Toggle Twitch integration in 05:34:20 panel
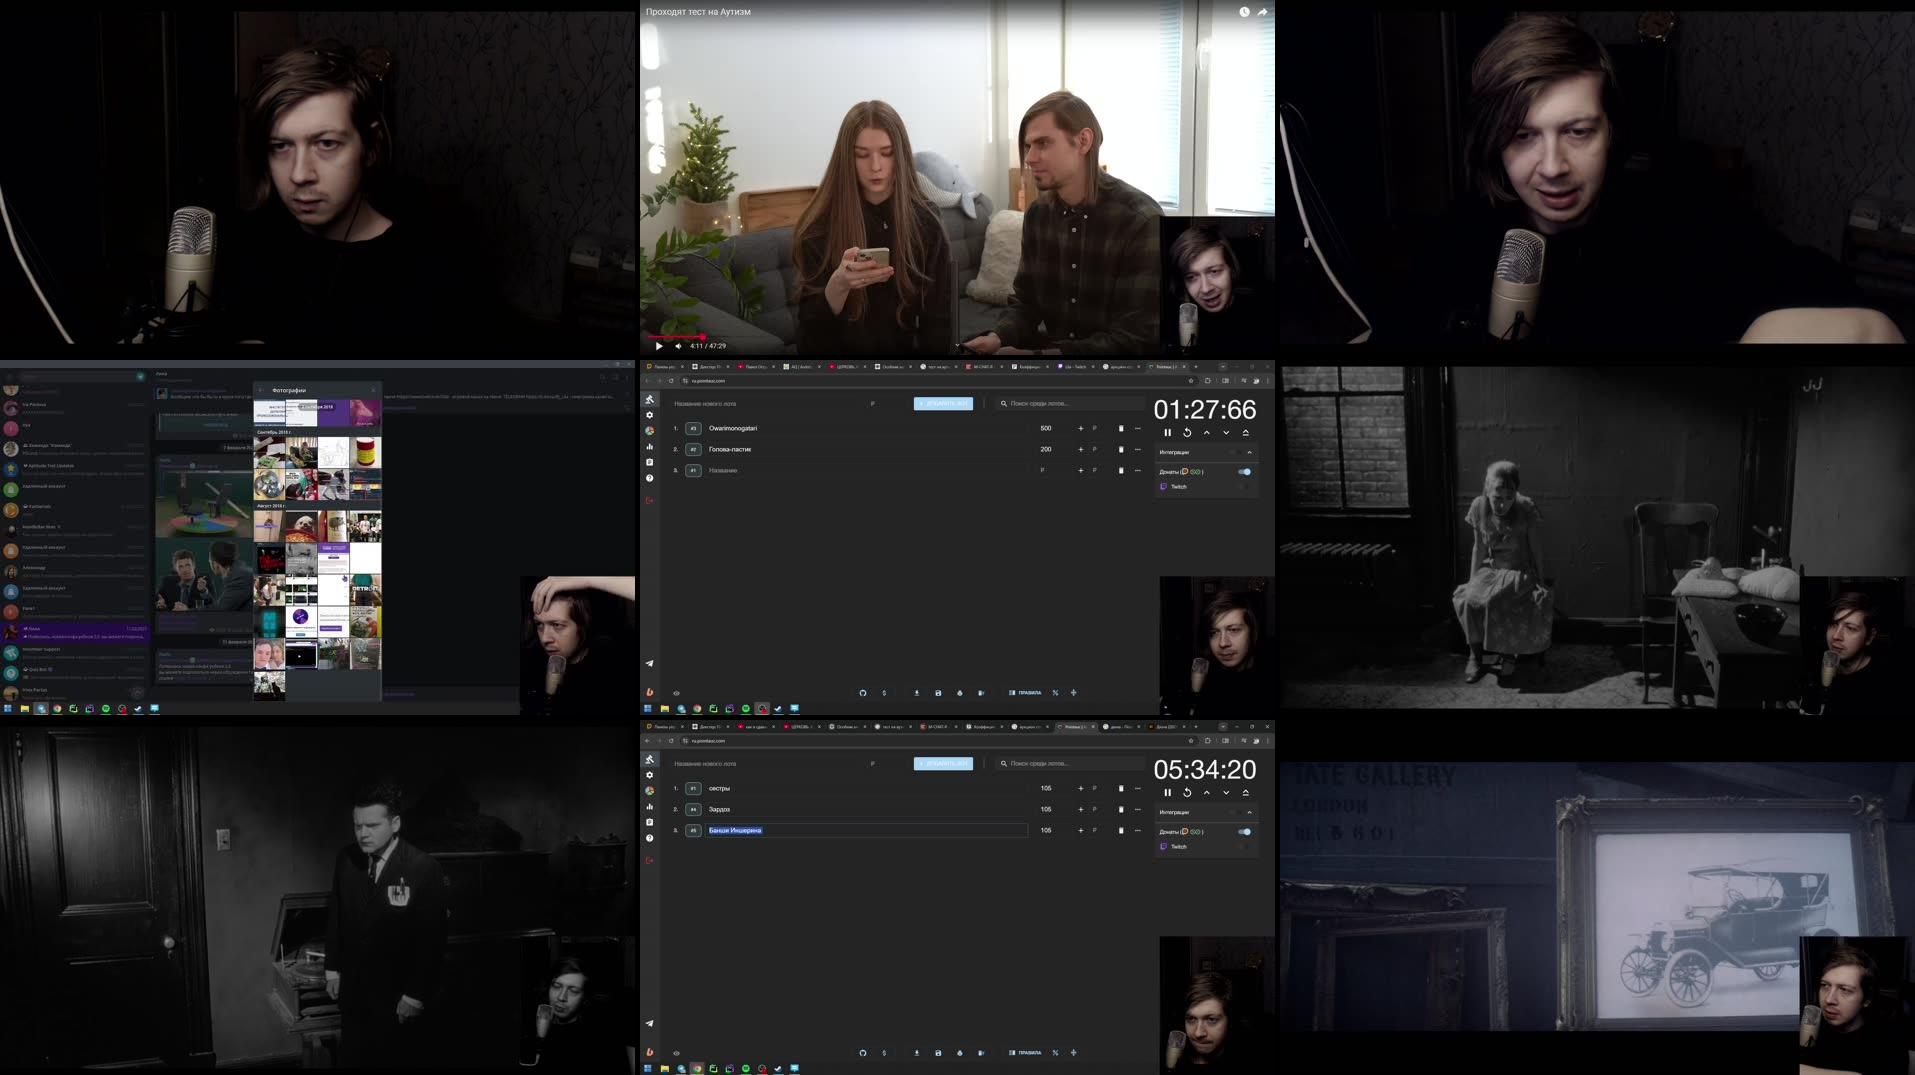This screenshot has height=1075, width=1915. point(1244,847)
